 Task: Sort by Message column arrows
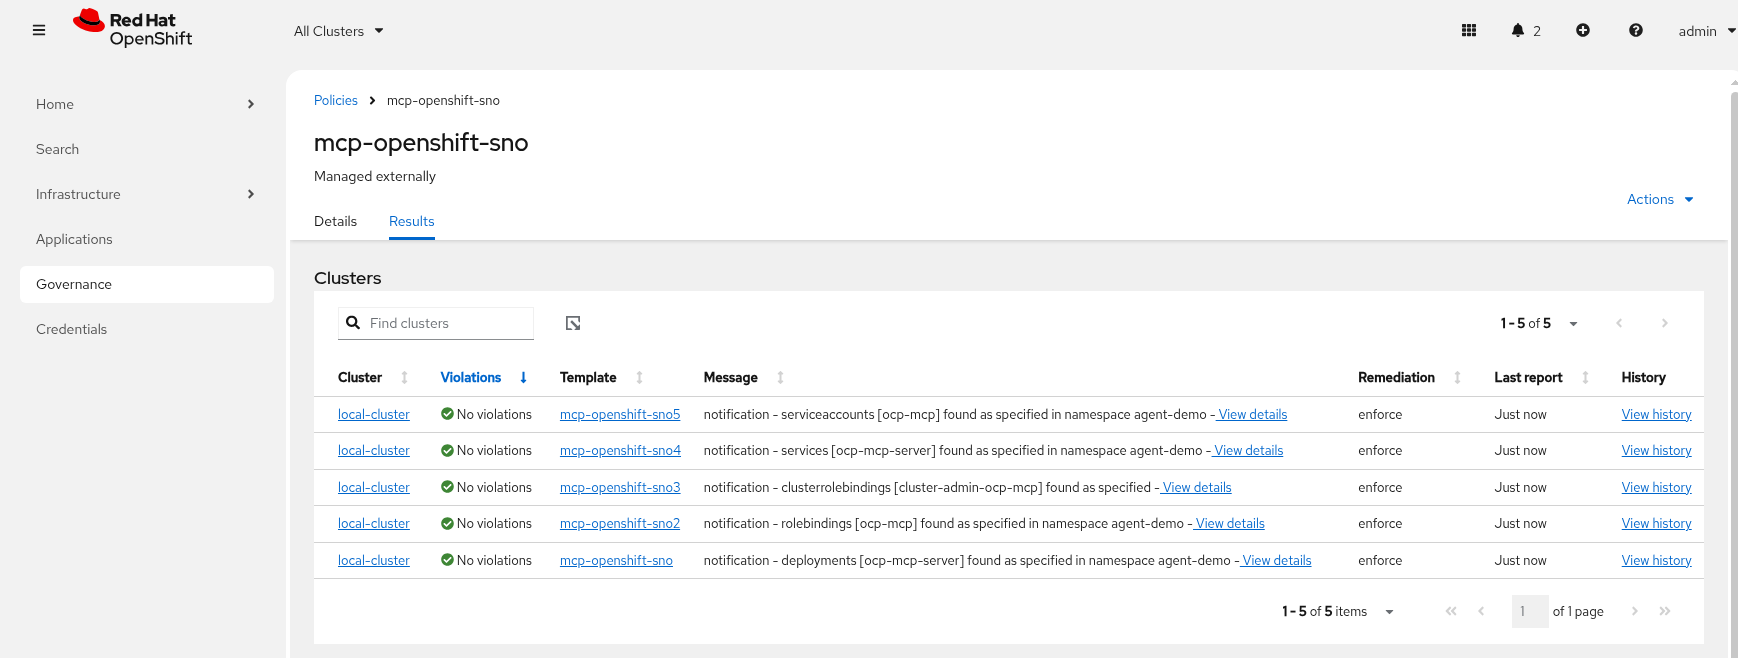tap(780, 377)
